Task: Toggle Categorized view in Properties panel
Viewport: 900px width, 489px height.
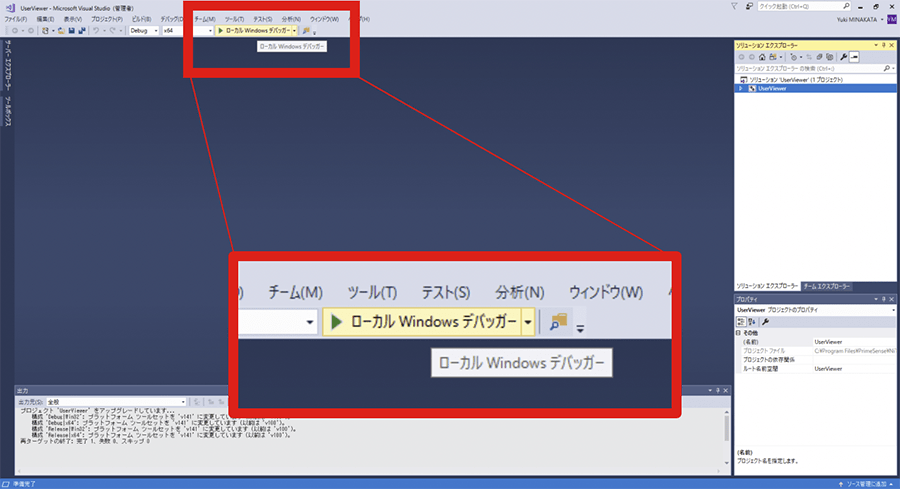Action: pyautogui.click(x=741, y=322)
